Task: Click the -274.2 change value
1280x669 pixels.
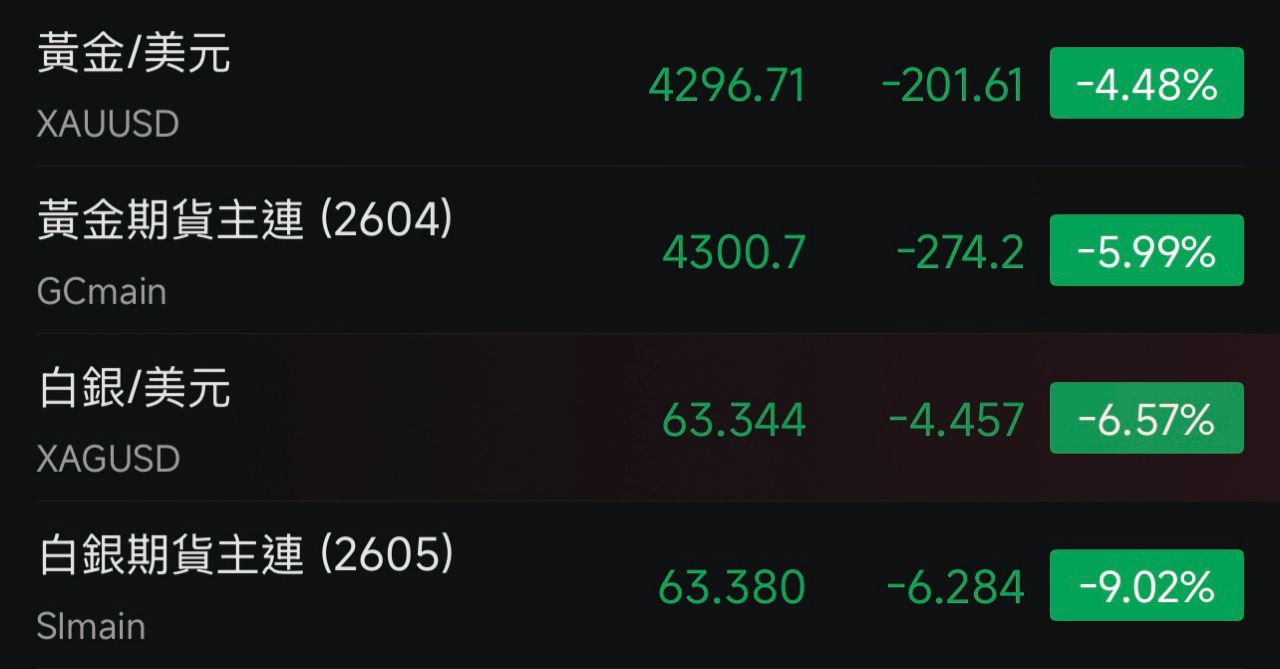Action: point(960,253)
